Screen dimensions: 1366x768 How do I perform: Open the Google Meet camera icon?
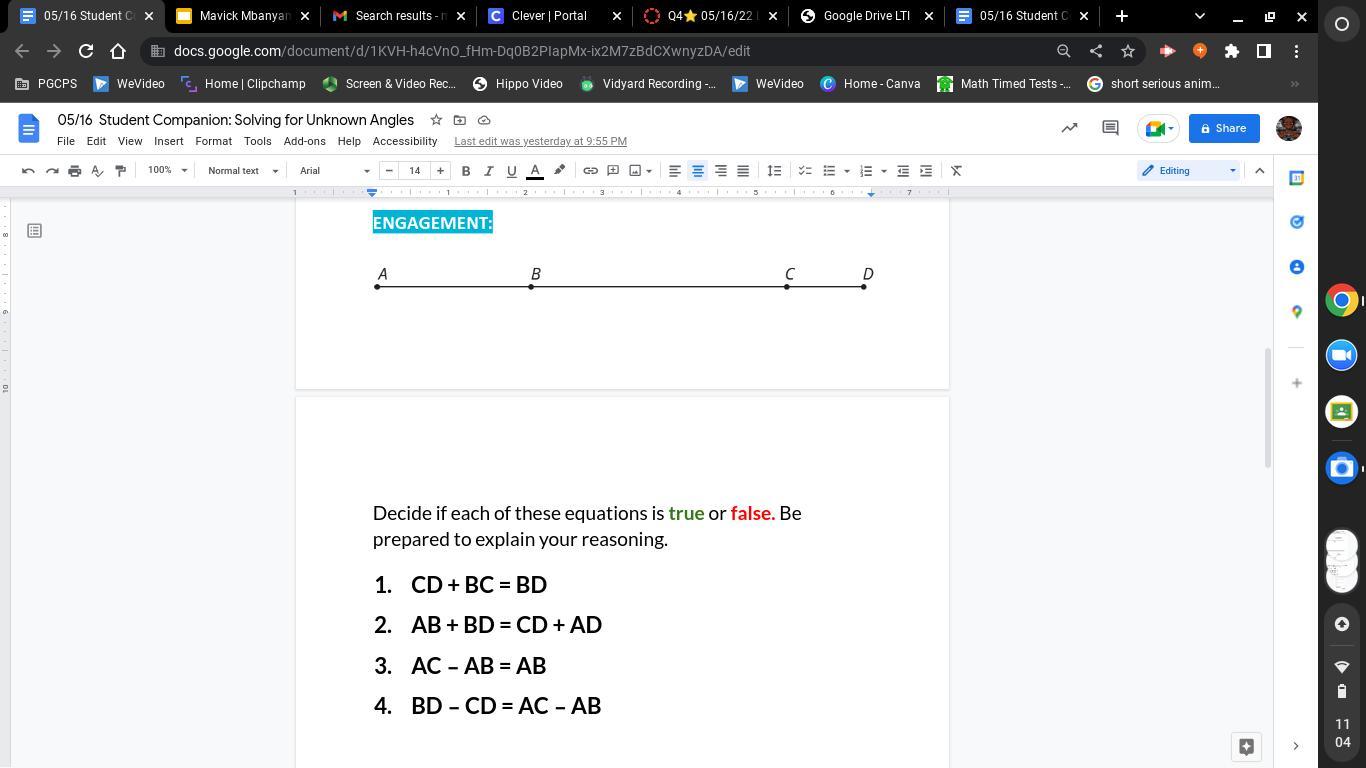click(1158, 128)
